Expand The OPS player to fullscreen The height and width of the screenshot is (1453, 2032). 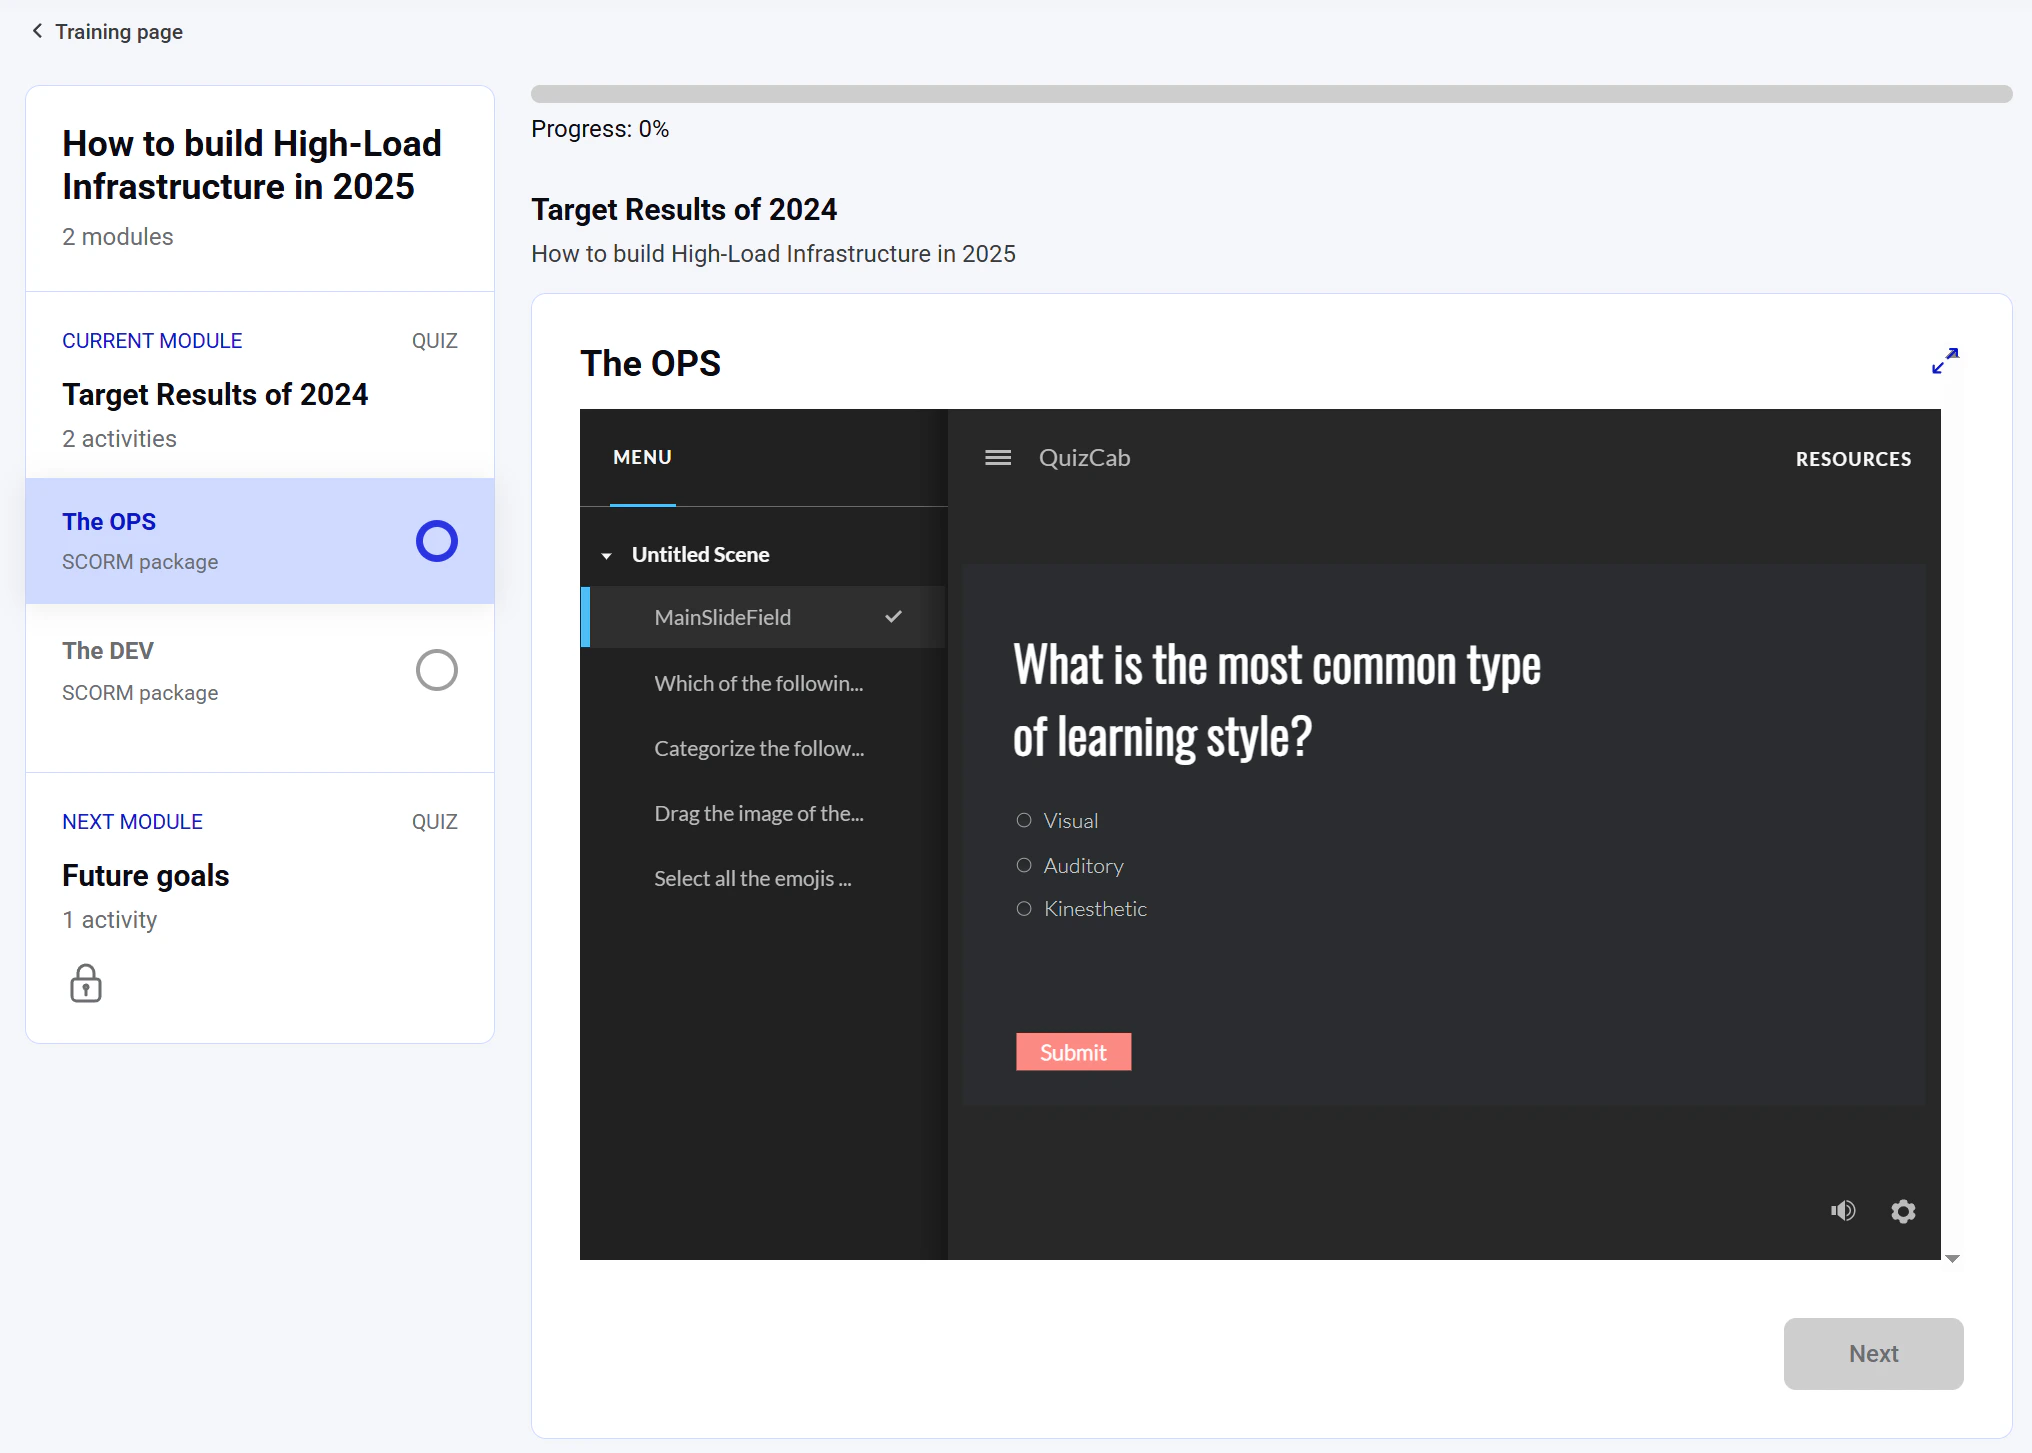[x=1945, y=361]
